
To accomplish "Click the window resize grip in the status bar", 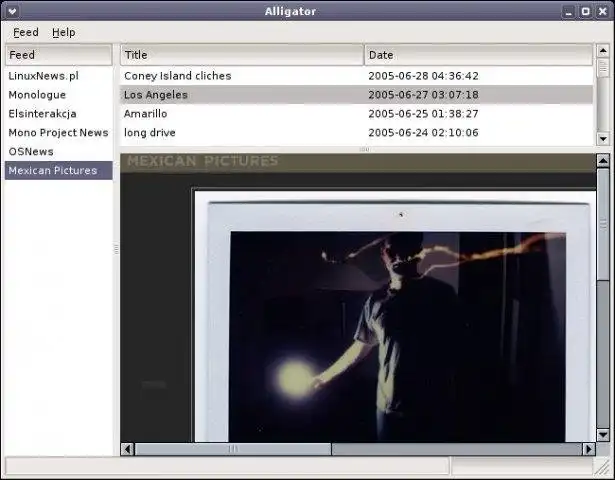I will click(602, 467).
